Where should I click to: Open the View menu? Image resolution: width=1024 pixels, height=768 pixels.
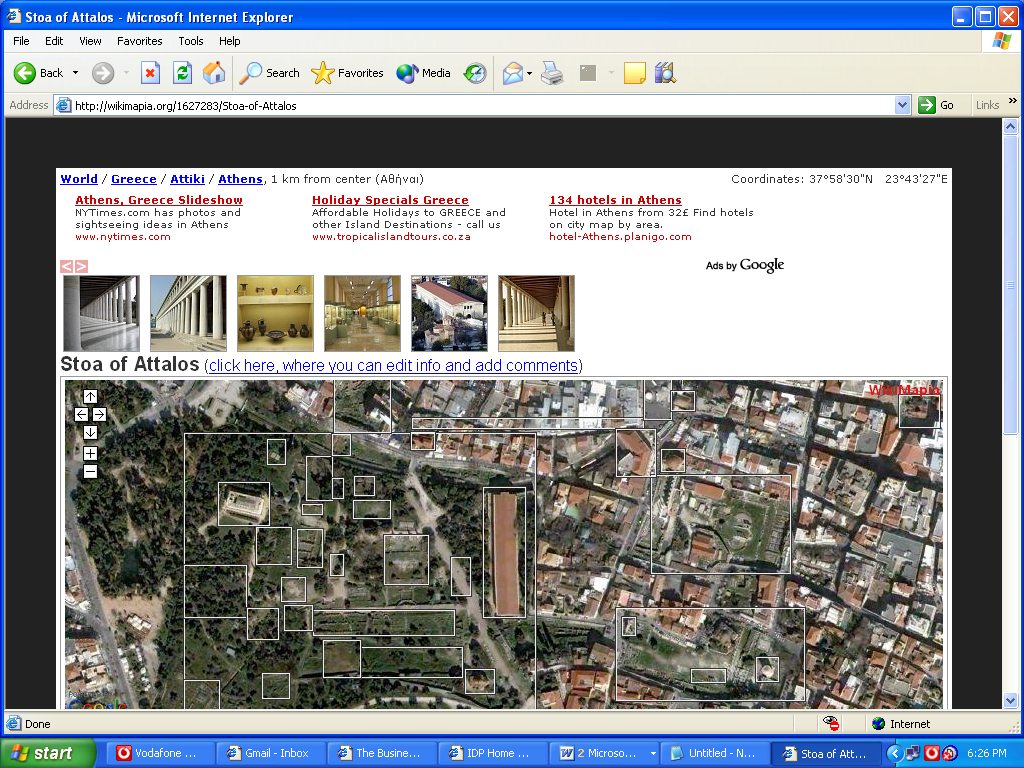[90, 41]
